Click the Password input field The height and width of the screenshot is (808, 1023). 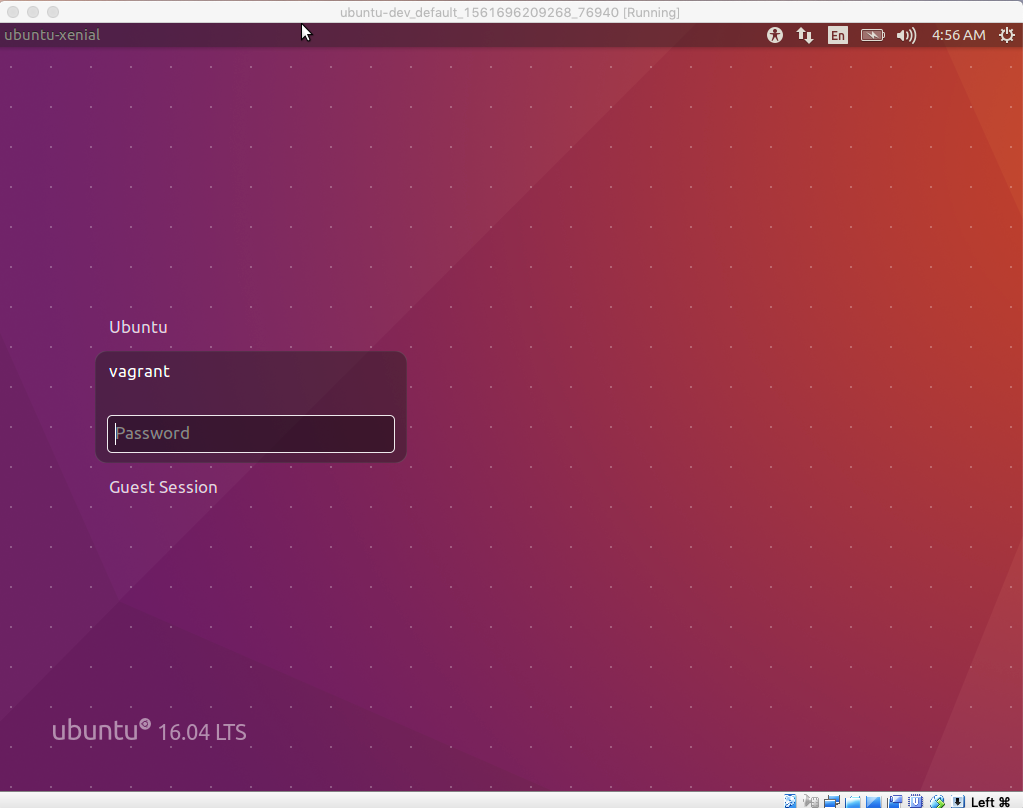point(251,434)
